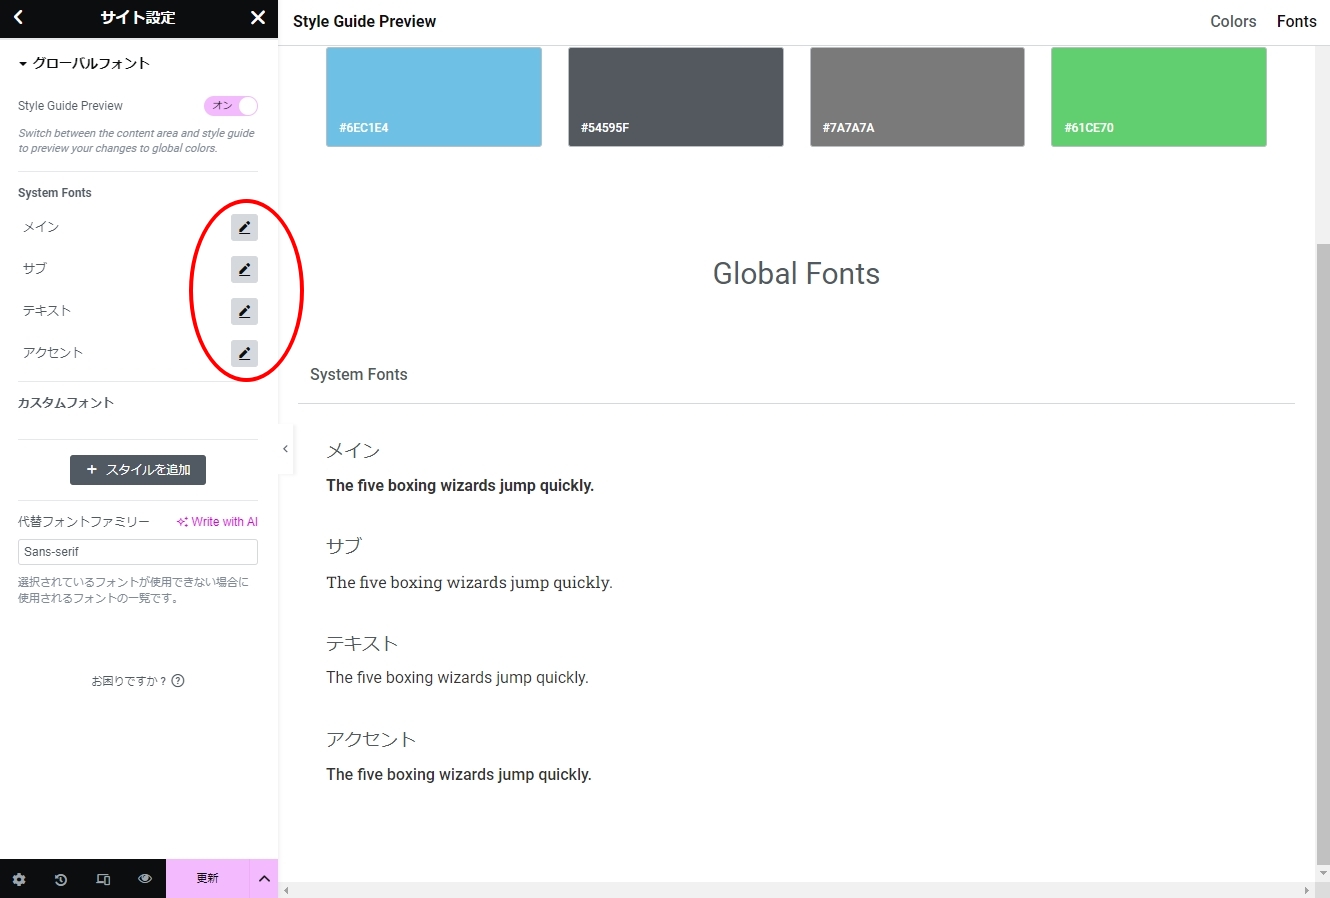Click the スタイルを追加 button

(138, 470)
